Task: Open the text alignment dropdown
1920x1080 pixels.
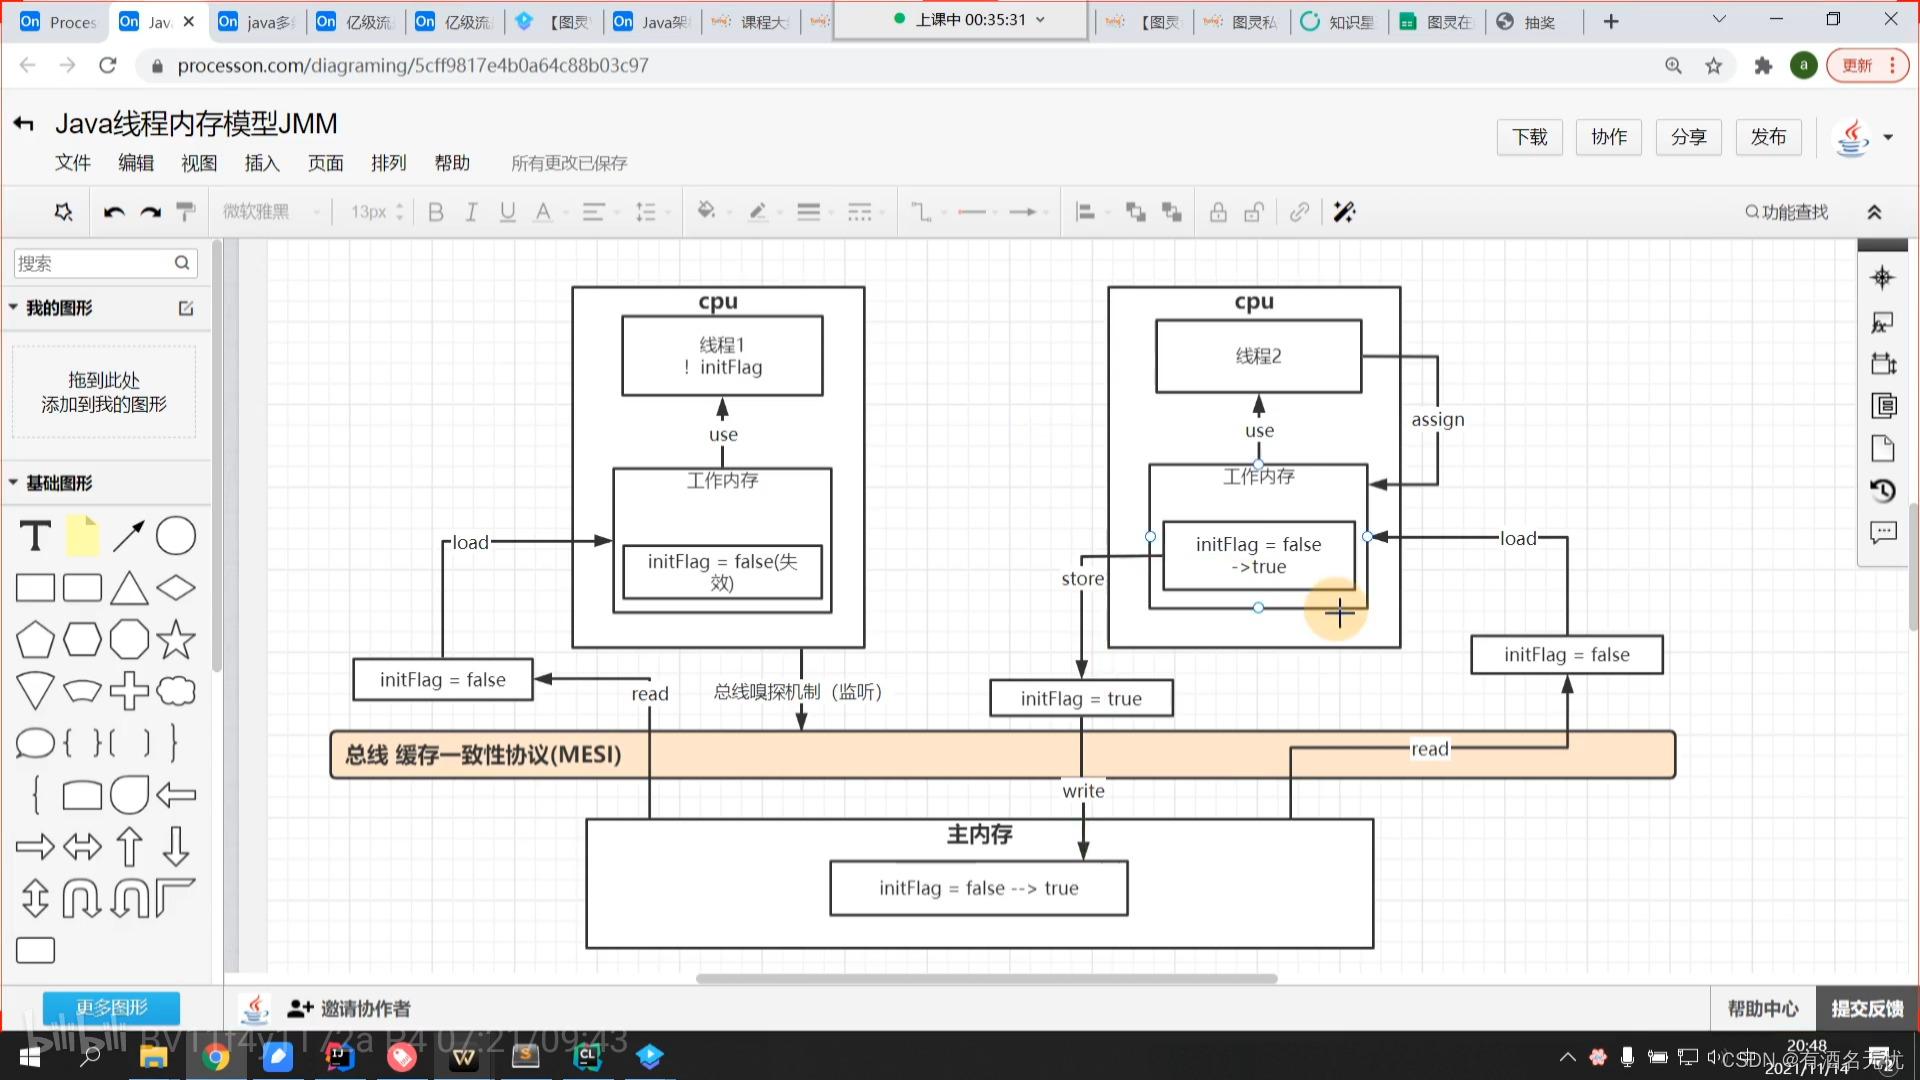Action: pos(594,212)
